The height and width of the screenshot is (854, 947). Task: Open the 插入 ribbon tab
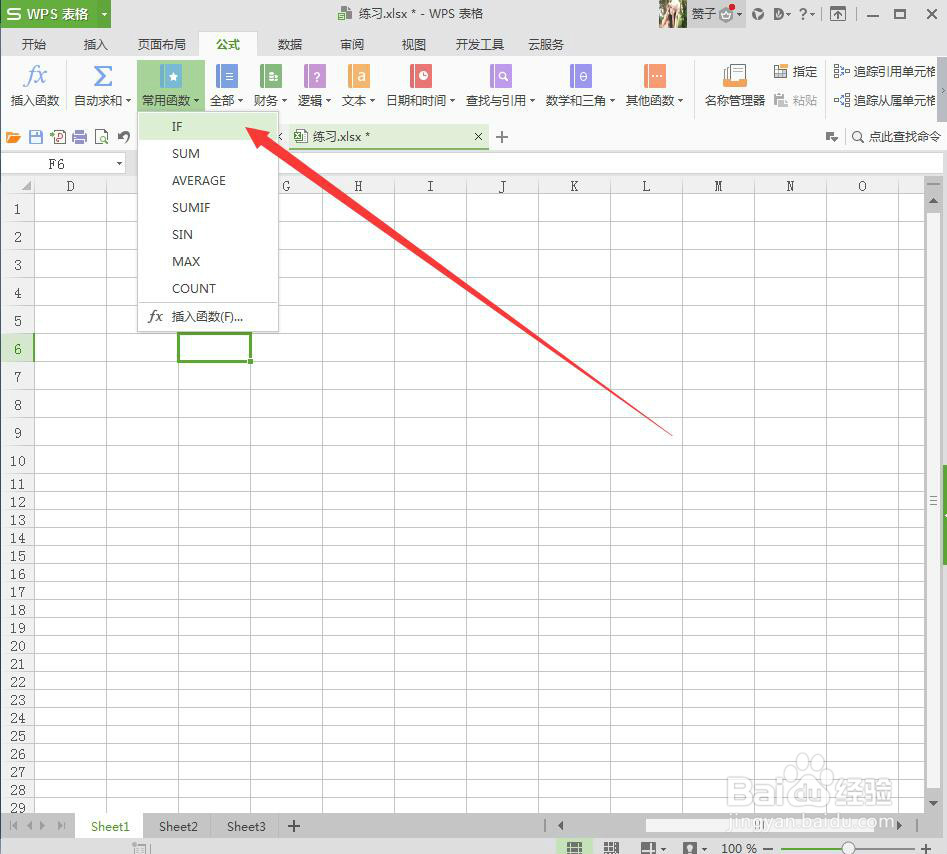95,44
